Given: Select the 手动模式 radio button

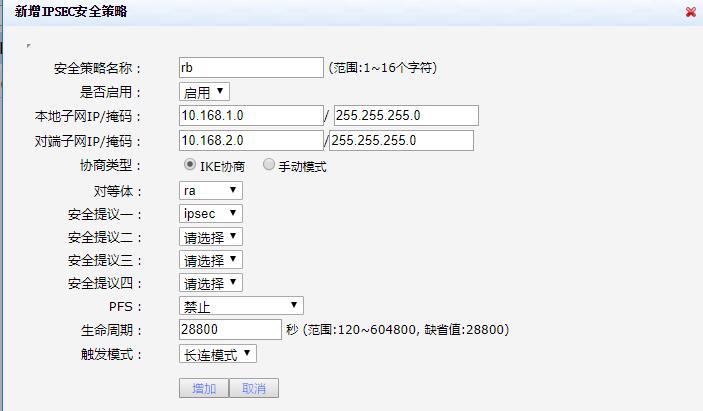Looking at the screenshot, I should click(268, 165).
